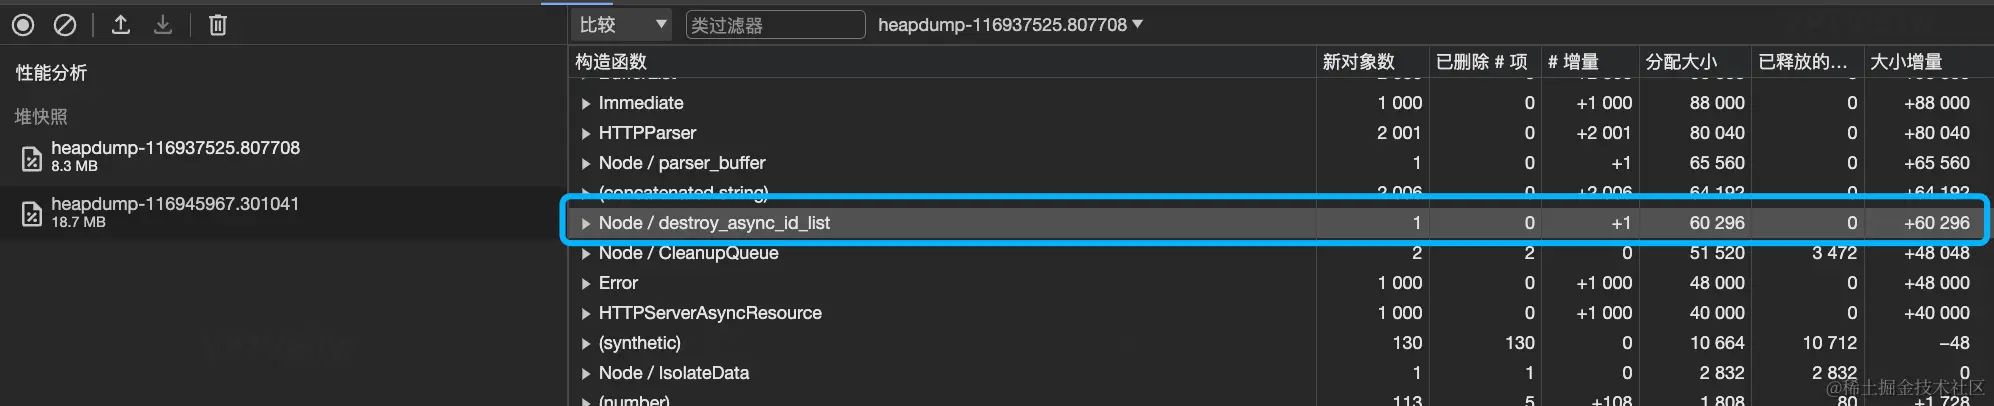Select the Node / CleanupQueue row
1994x406 pixels.
point(688,253)
